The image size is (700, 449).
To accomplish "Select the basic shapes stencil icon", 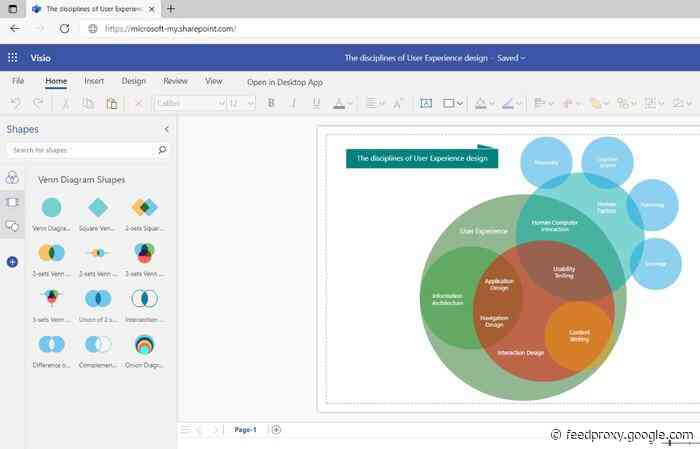I will point(12,202).
